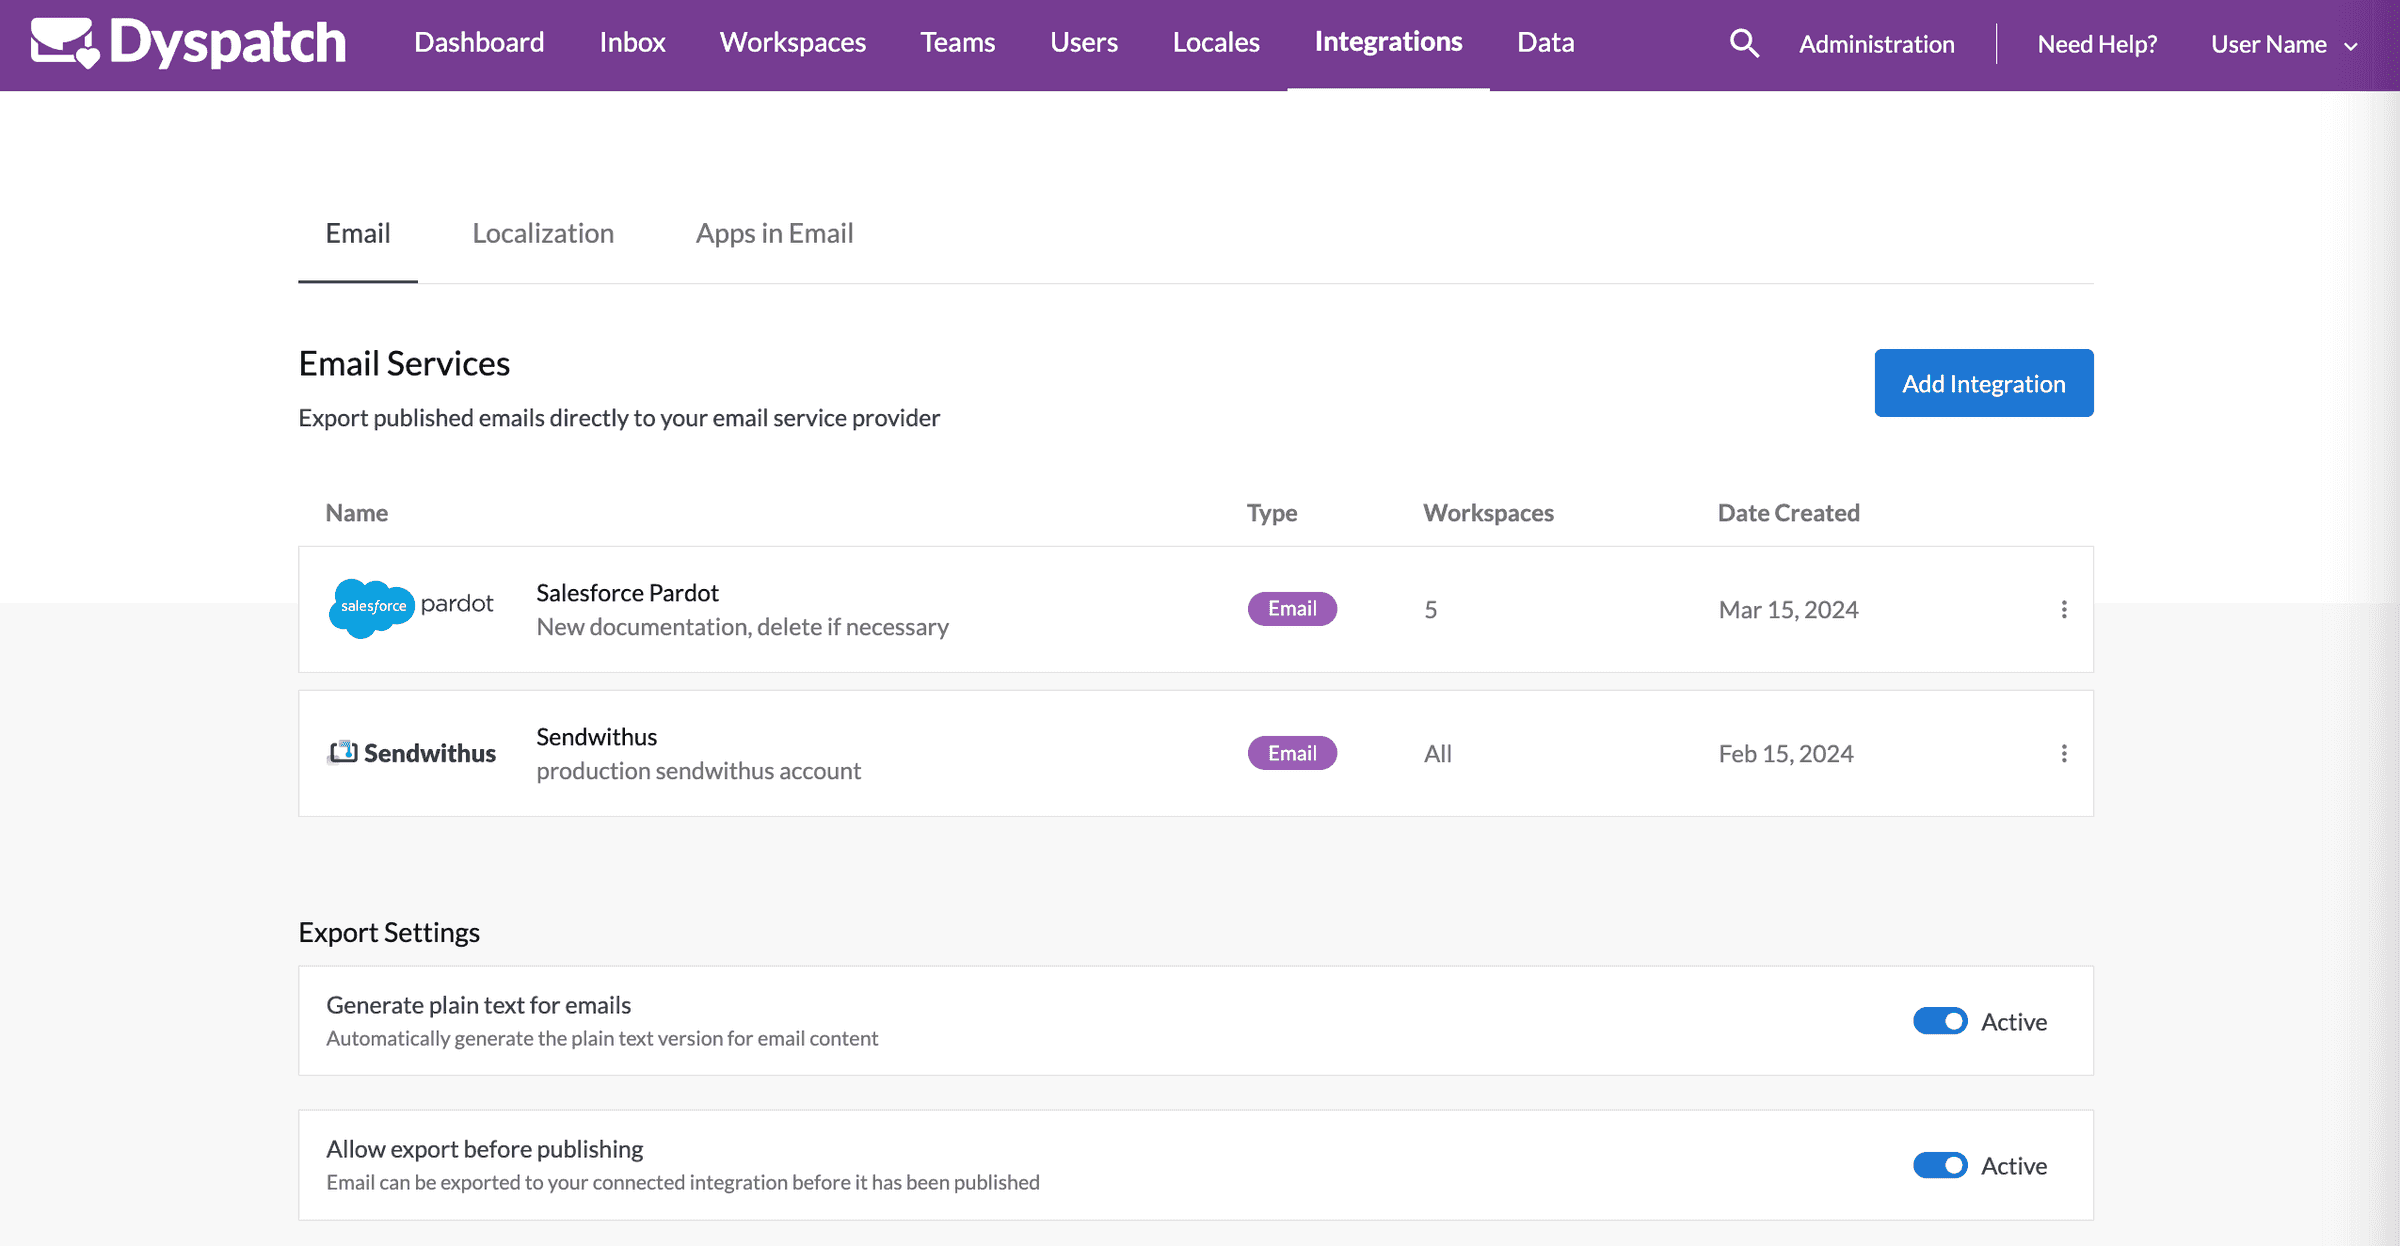Click the Add Integration button
2400x1246 pixels.
(x=1983, y=382)
